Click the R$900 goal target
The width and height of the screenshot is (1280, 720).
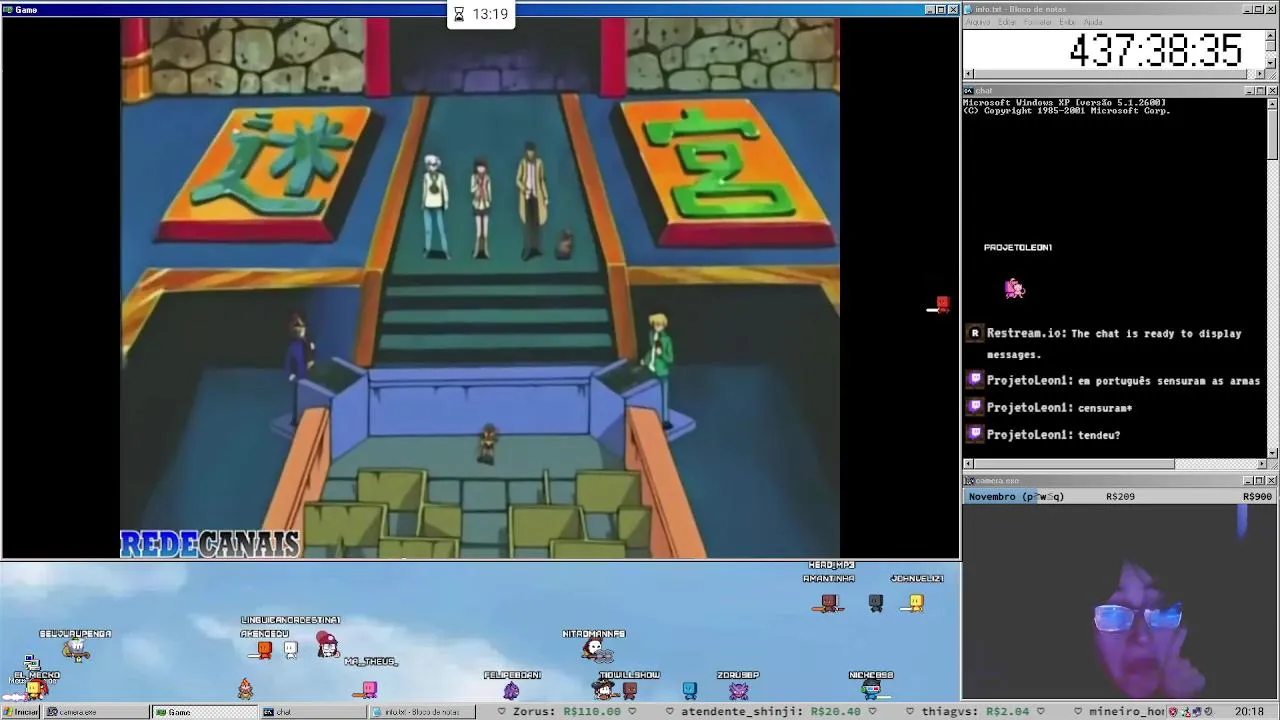1257,496
